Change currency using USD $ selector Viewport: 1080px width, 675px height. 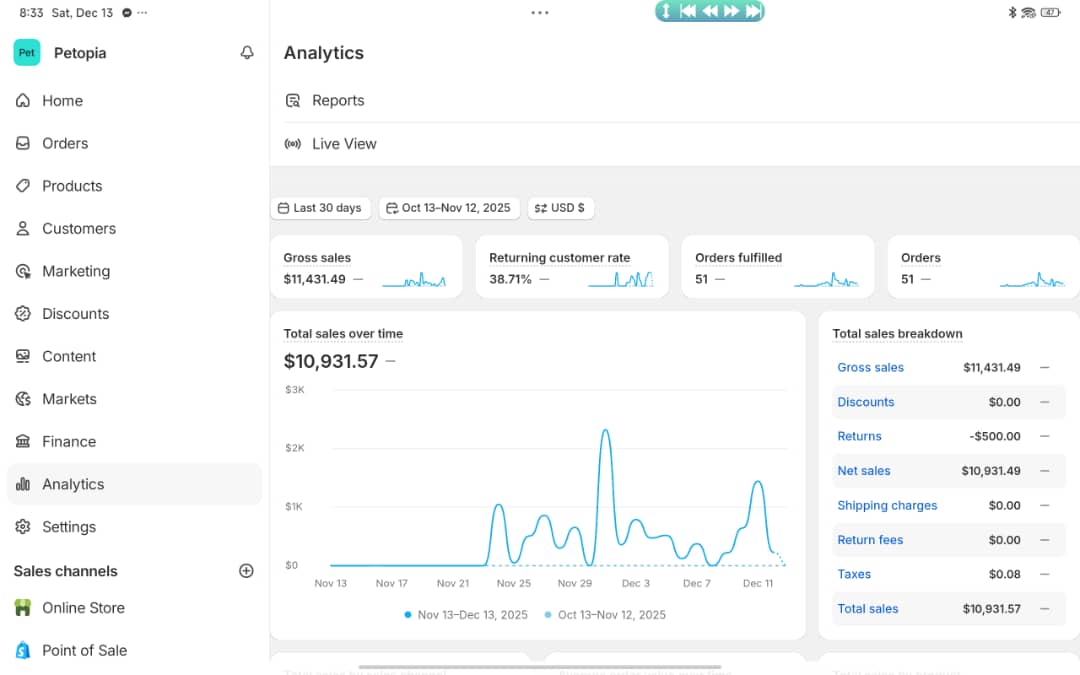[560, 208]
